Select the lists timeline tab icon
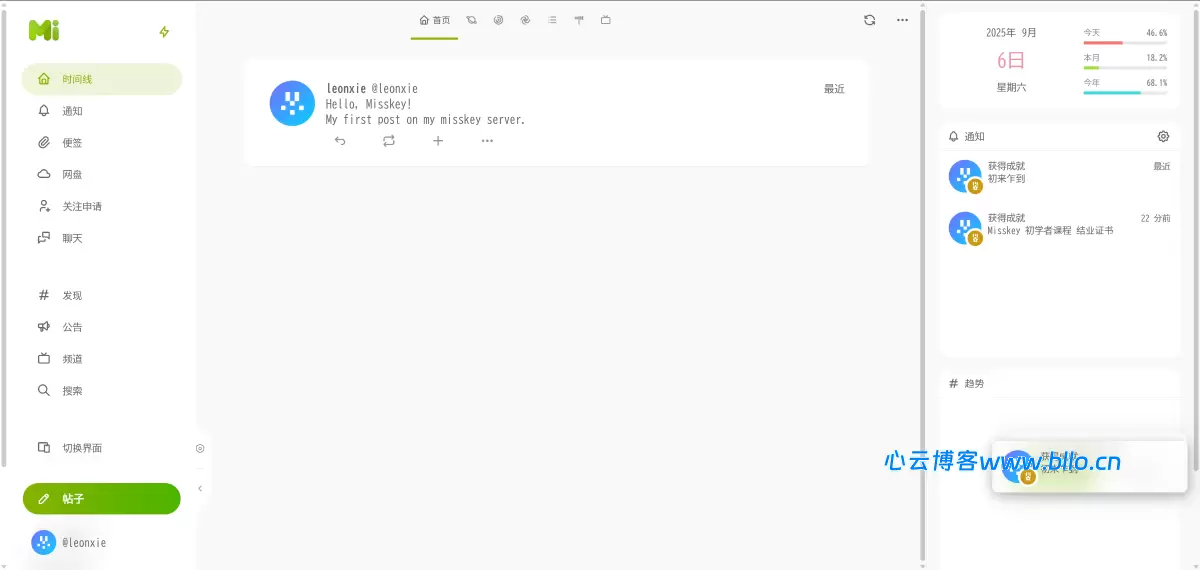This screenshot has width=1200, height=570. click(552, 20)
